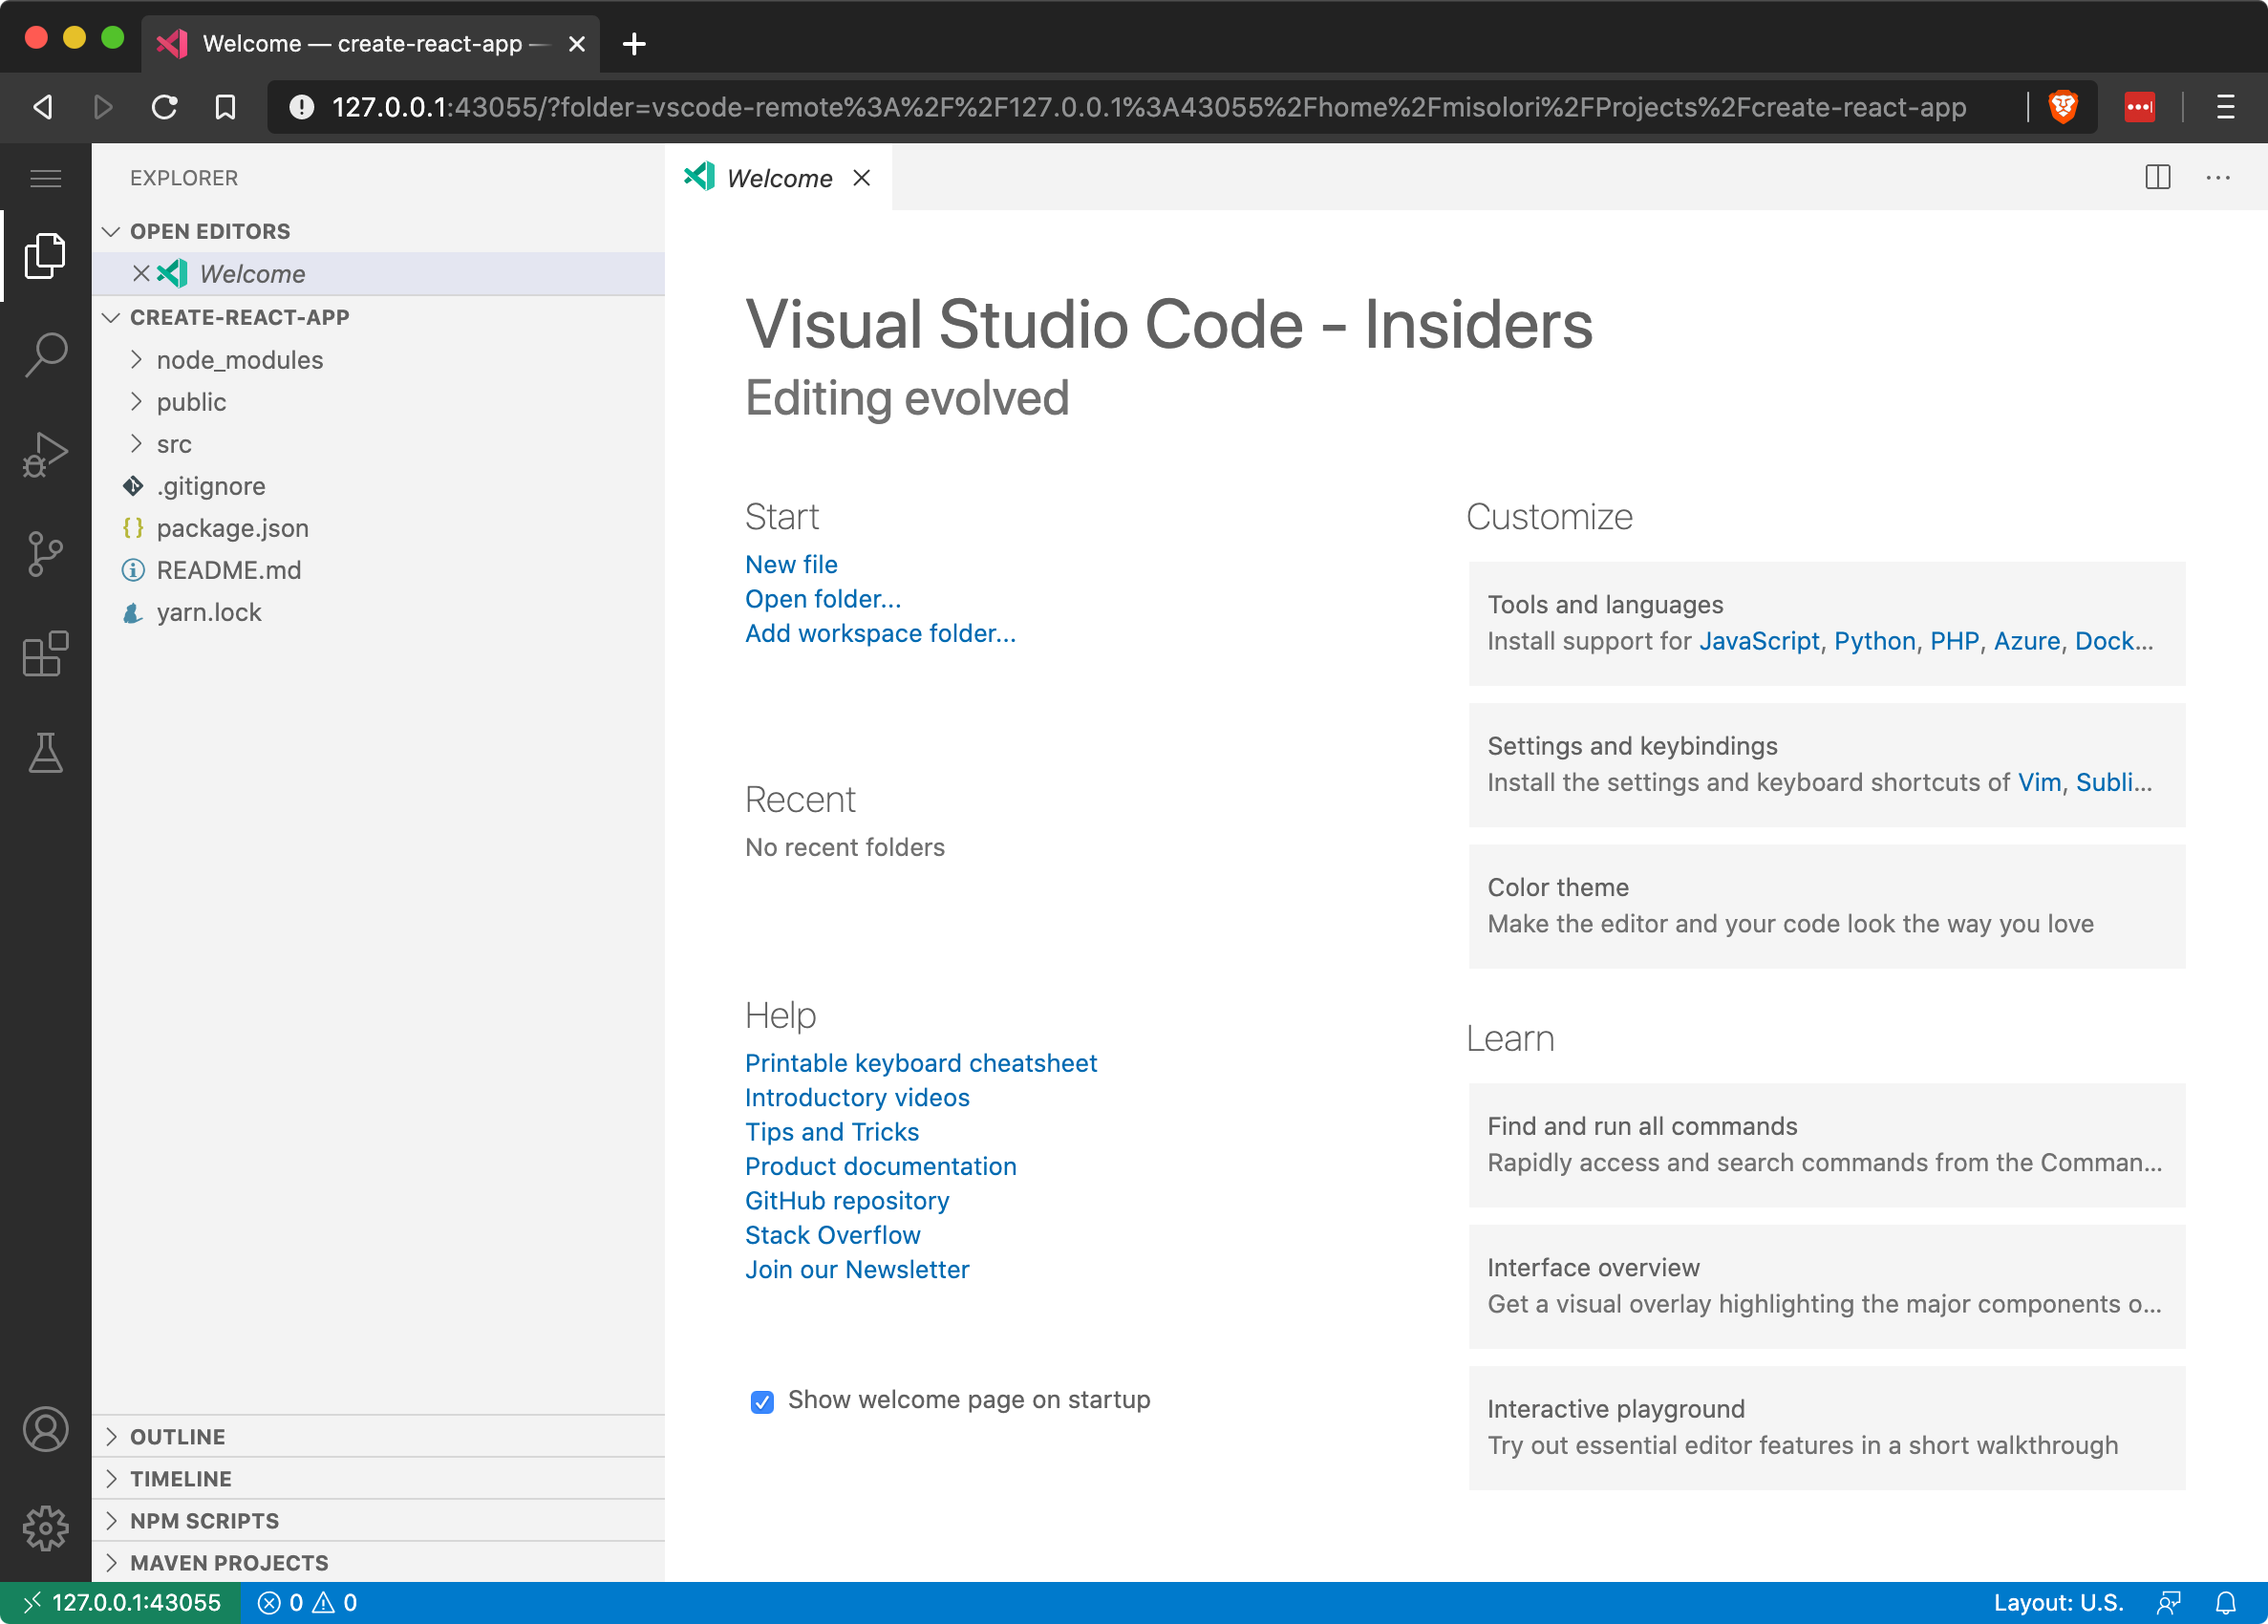Open the Accounts icon at bottom left
2268x1624 pixels.
pos(45,1429)
